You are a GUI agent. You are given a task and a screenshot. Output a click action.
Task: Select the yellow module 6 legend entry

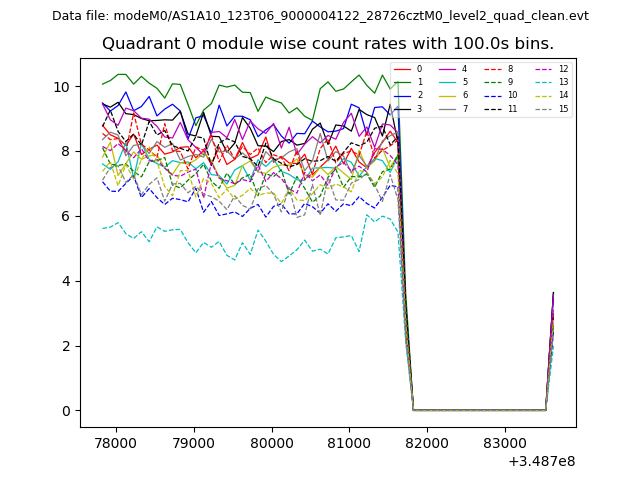(x=453, y=95)
